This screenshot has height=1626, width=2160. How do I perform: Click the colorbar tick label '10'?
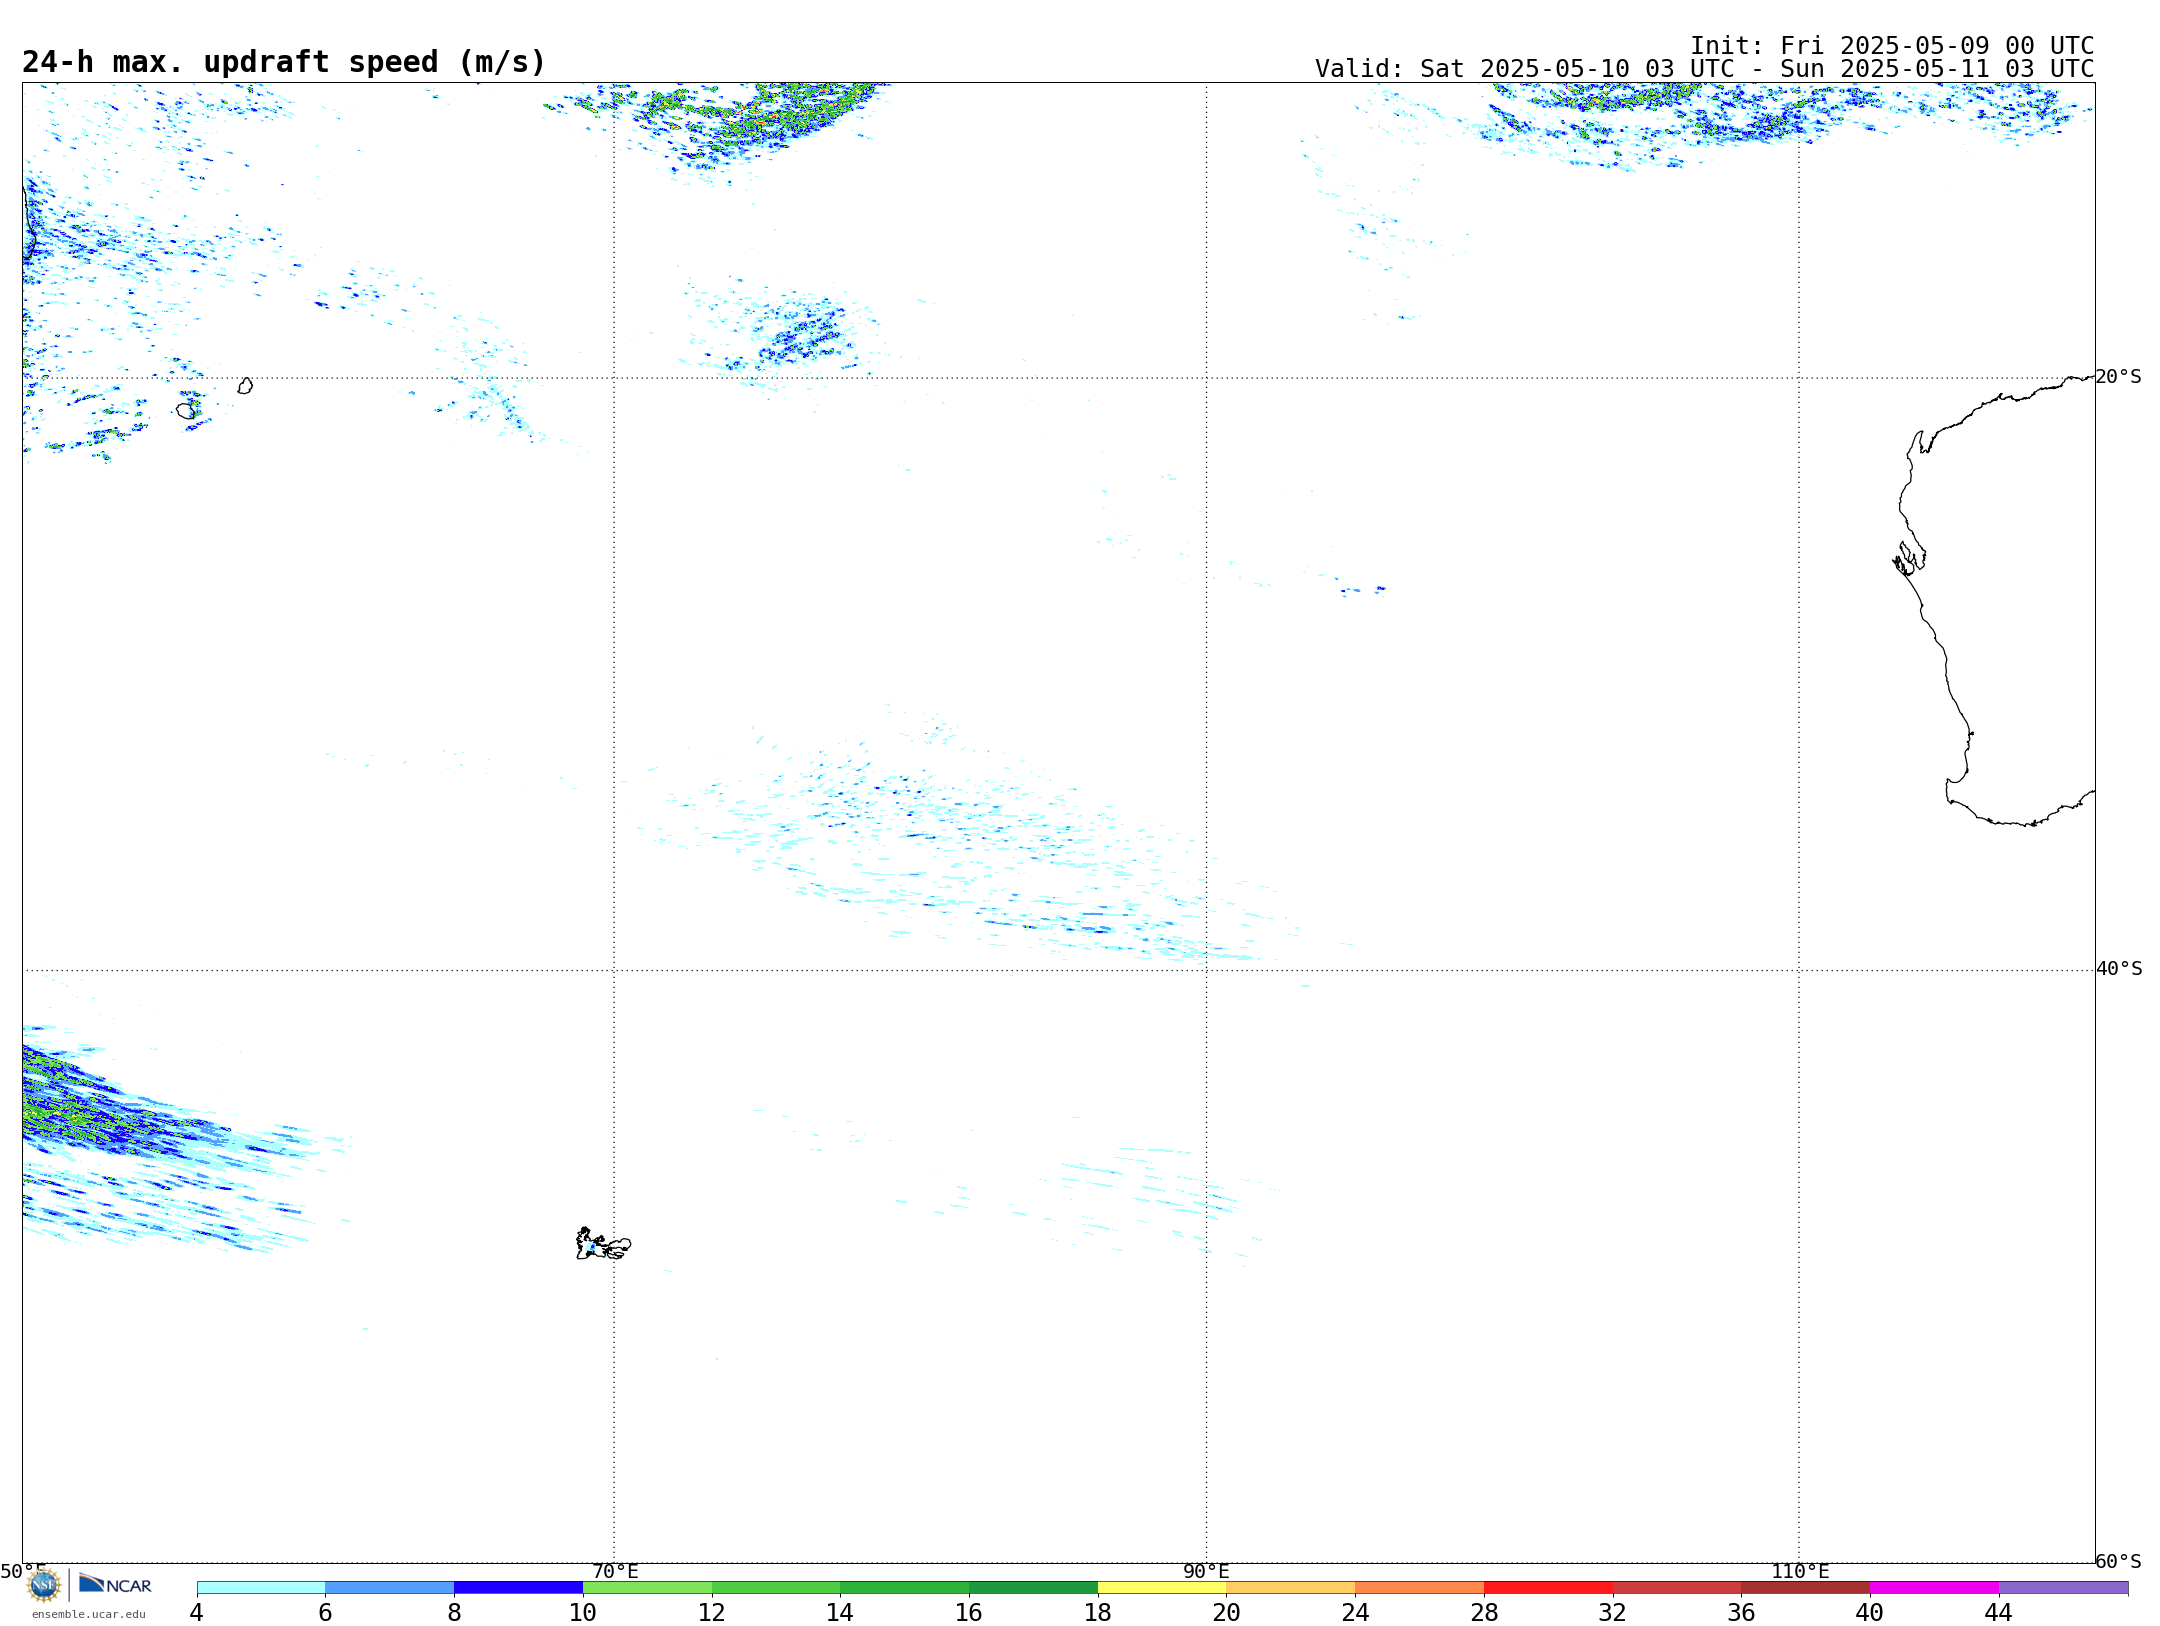[x=583, y=1612]
